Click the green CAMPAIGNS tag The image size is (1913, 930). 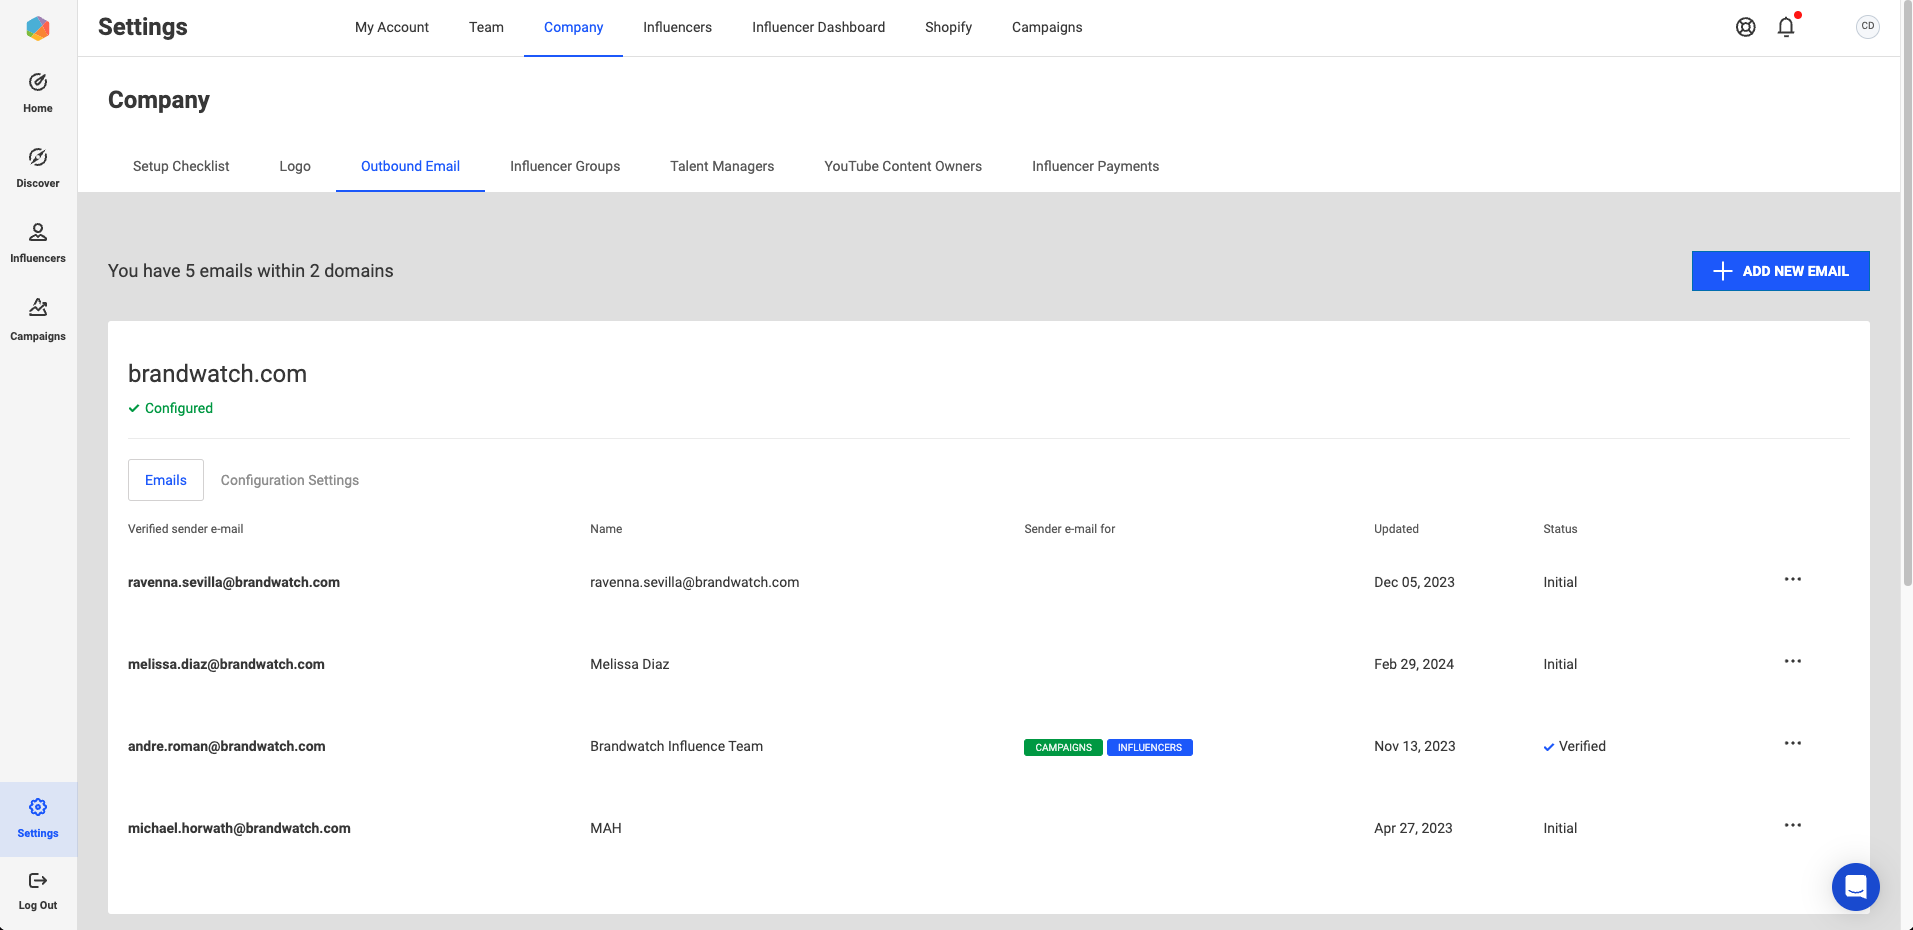pyautogui.click(x=1063, y=747)
